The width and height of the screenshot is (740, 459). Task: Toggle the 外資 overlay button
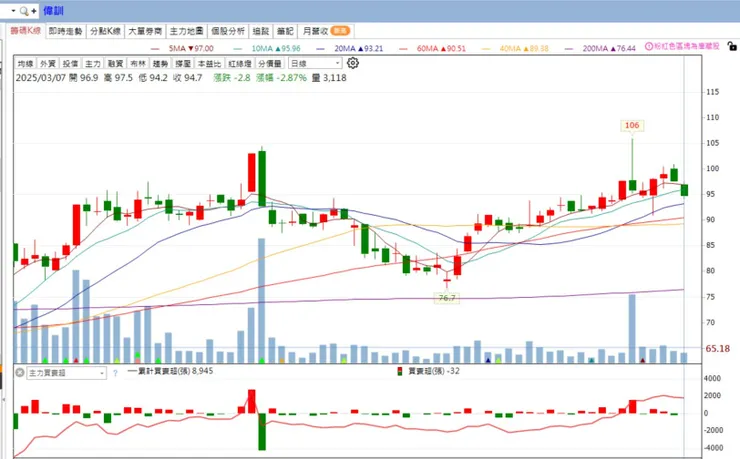pyautogui.click(x=48, y=63)
